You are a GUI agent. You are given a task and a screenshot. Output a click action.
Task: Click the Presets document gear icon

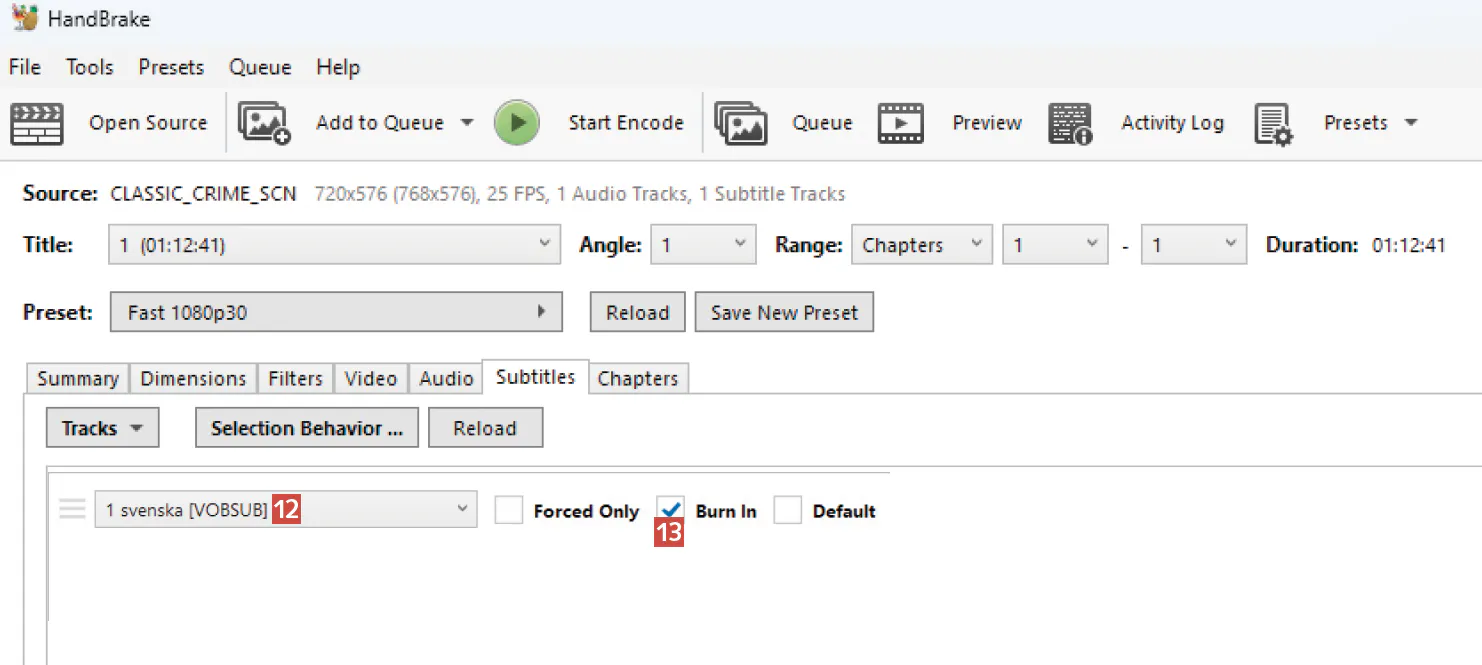[x=1273, y=124]
